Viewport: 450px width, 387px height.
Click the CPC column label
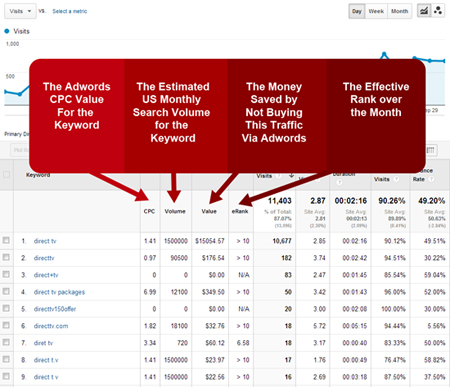tap(149, 211)
